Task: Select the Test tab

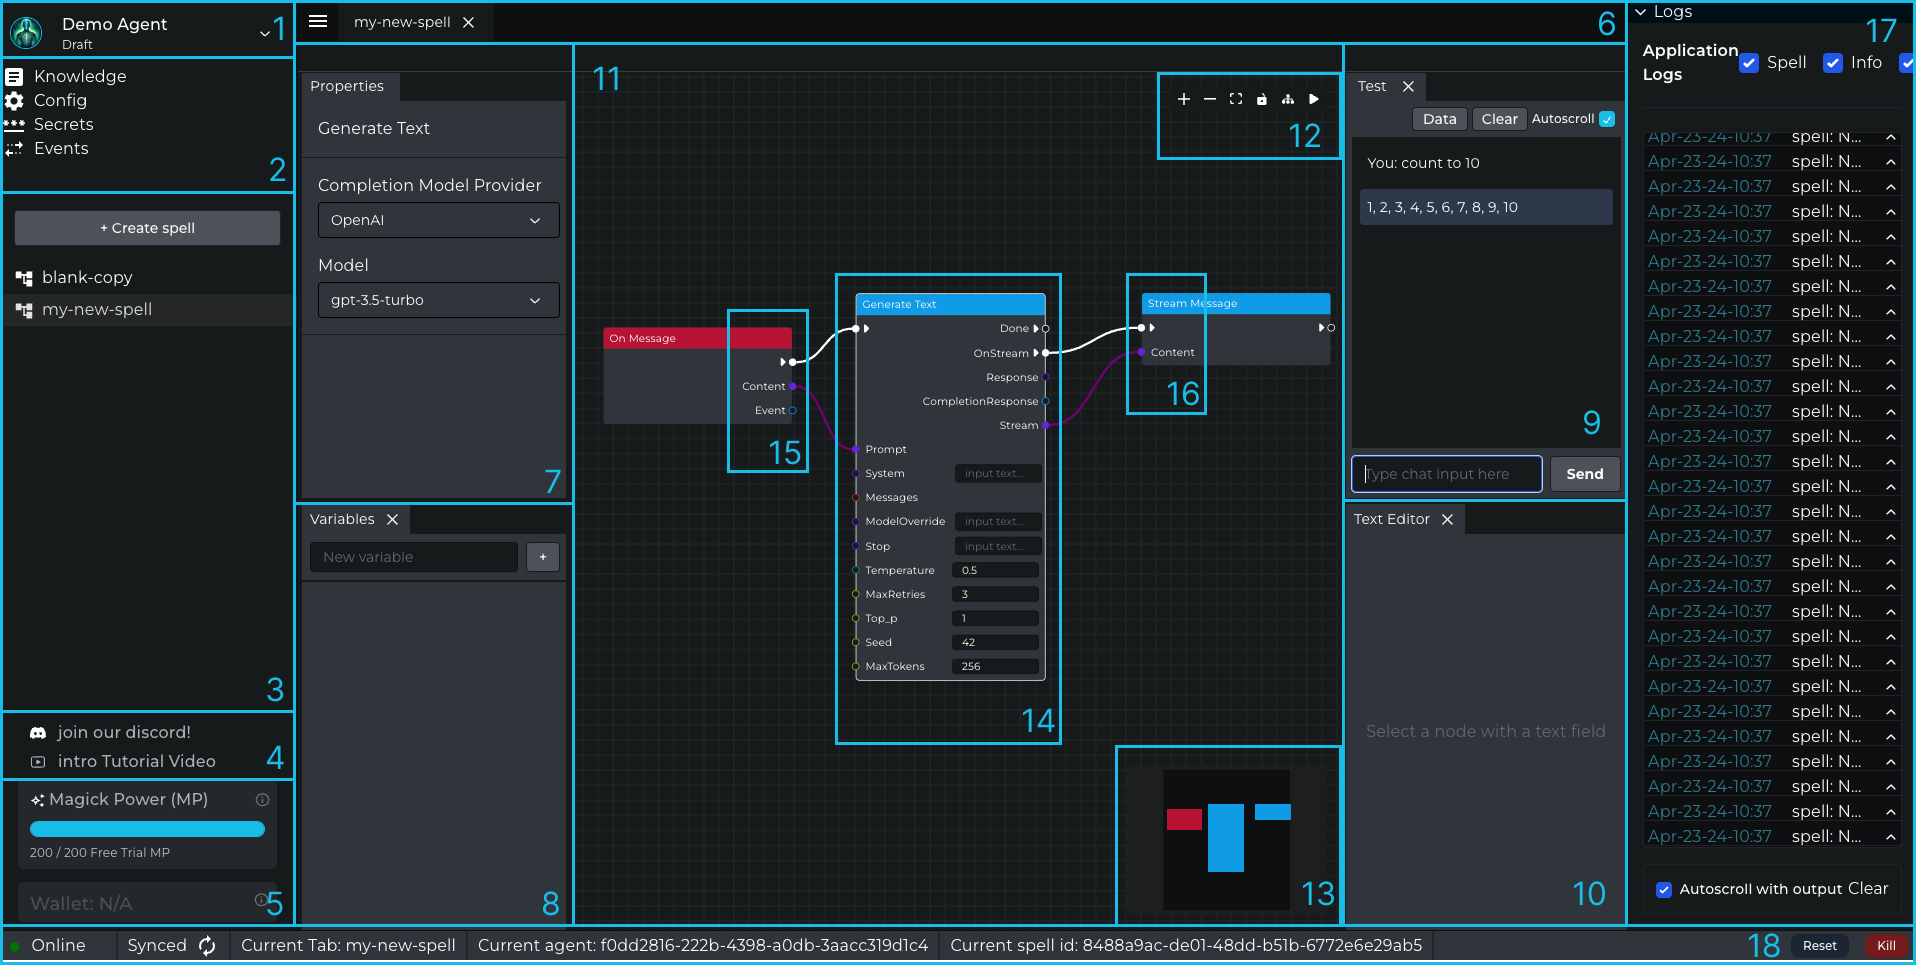Action: click(x=1372, y=87)
